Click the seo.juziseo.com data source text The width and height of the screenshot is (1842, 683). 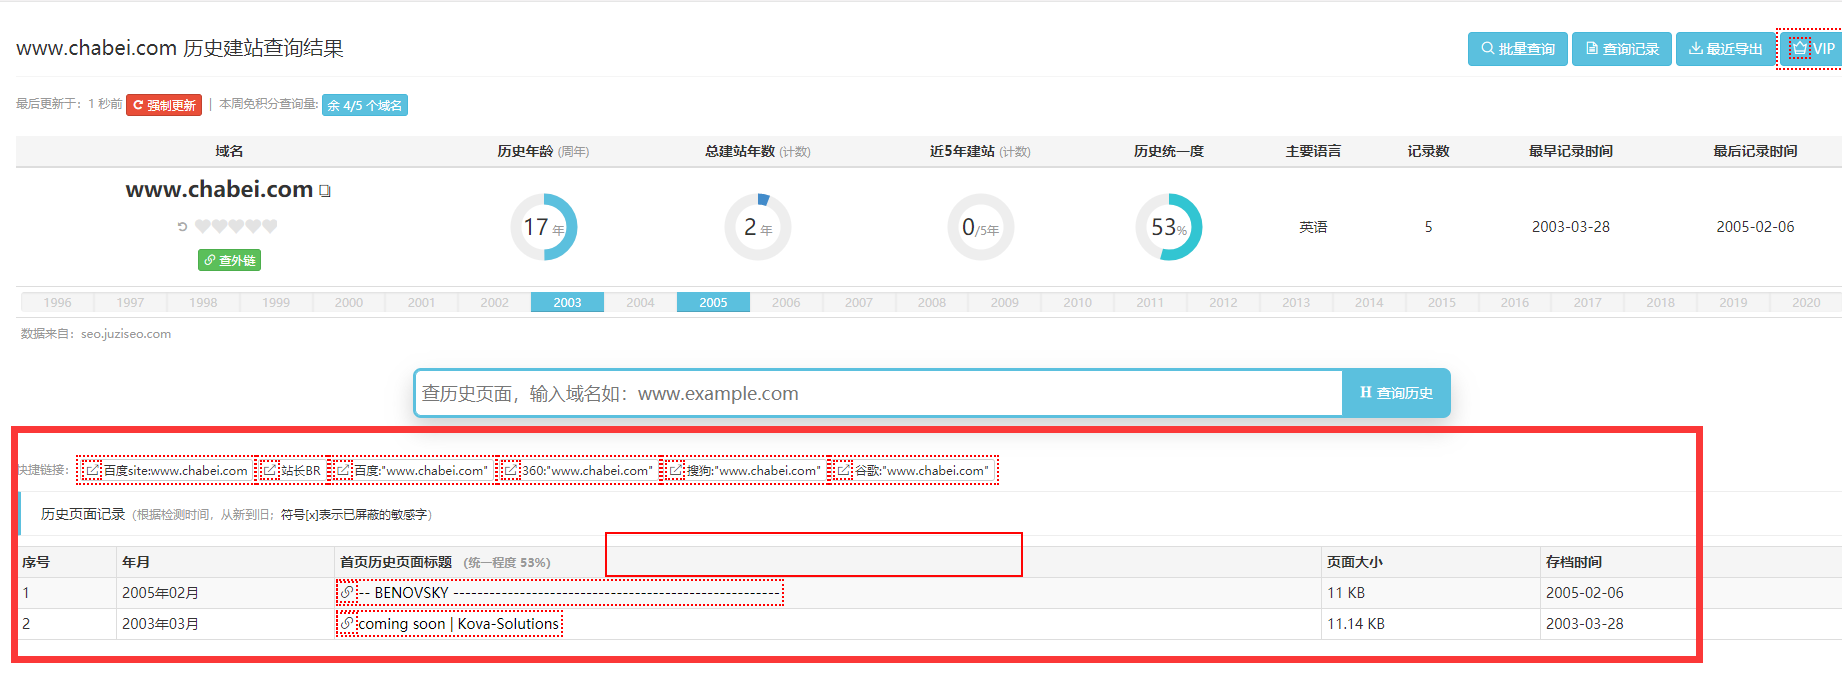126,334
